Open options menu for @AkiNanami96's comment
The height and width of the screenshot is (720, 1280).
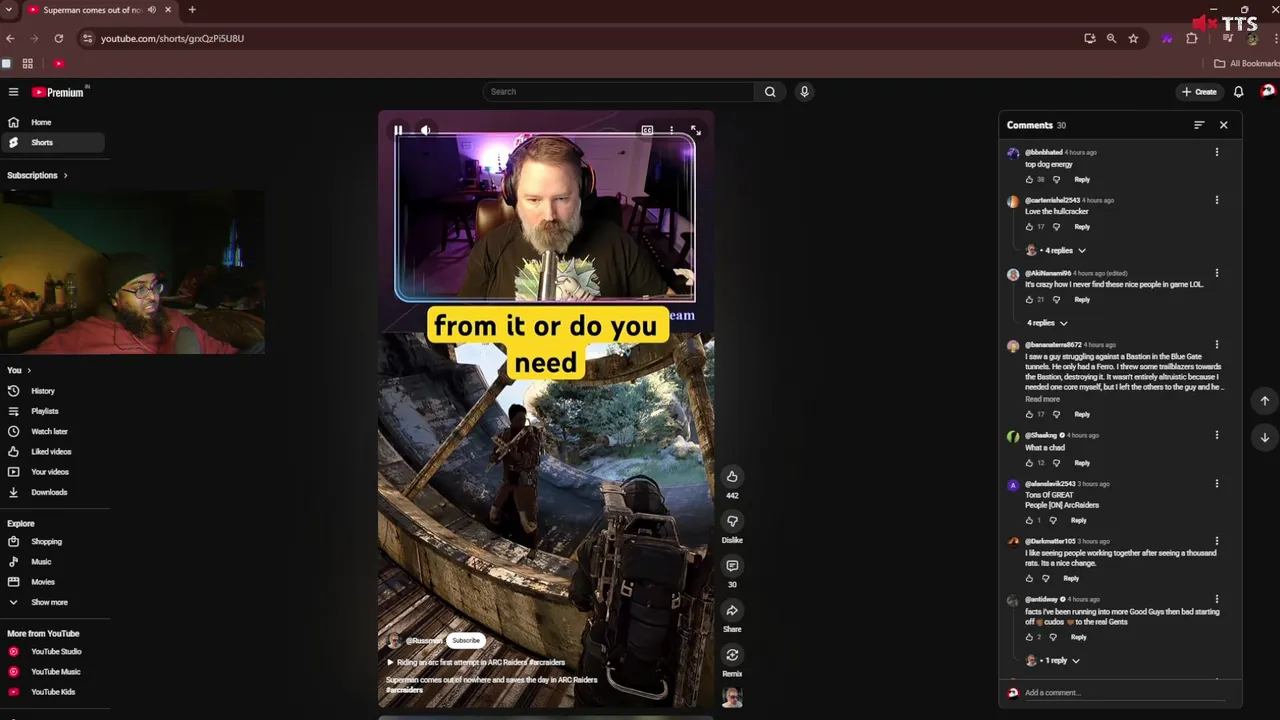[x=1216, y=272]
